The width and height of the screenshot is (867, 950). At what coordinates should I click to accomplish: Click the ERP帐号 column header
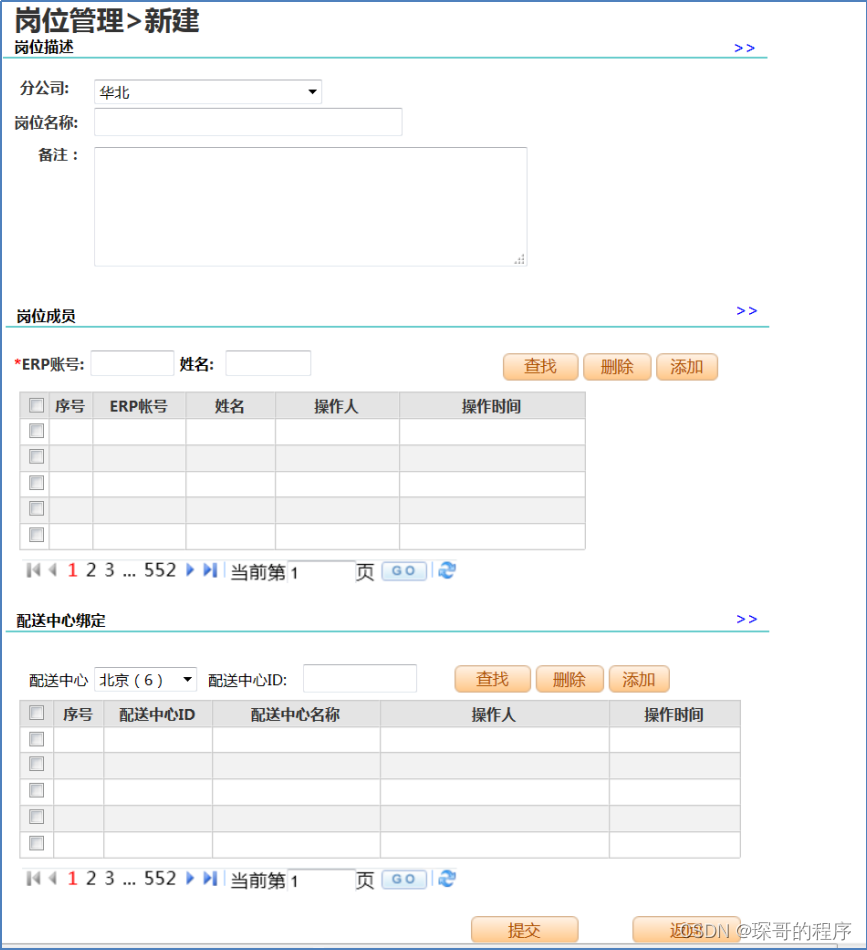[x=139, y=406]
